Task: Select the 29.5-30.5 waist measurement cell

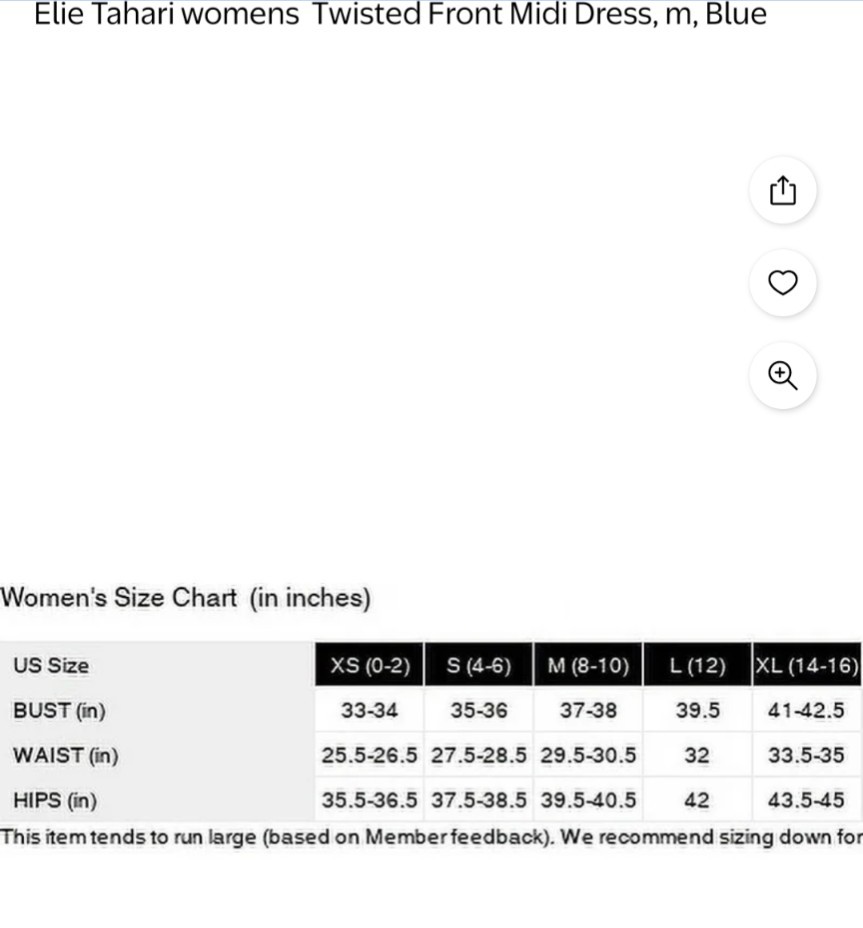Action: tap(588, 755)
